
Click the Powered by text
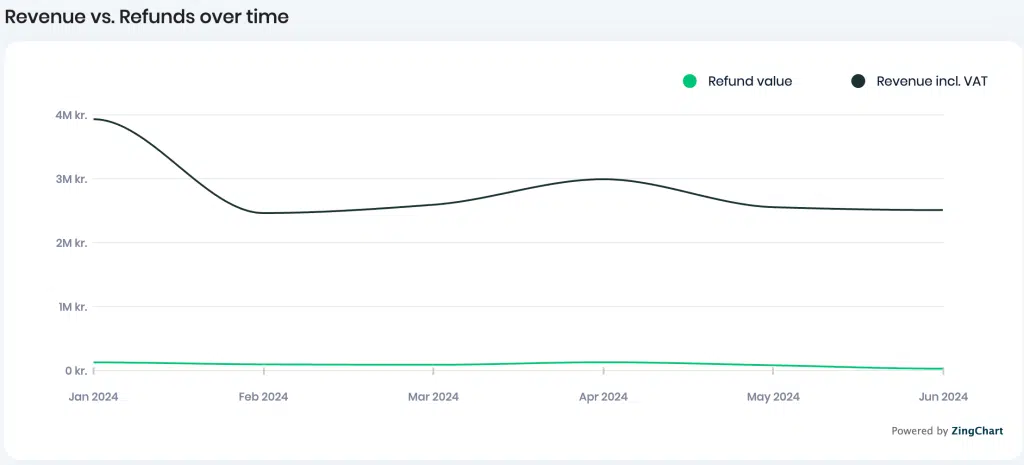point(920,431)
